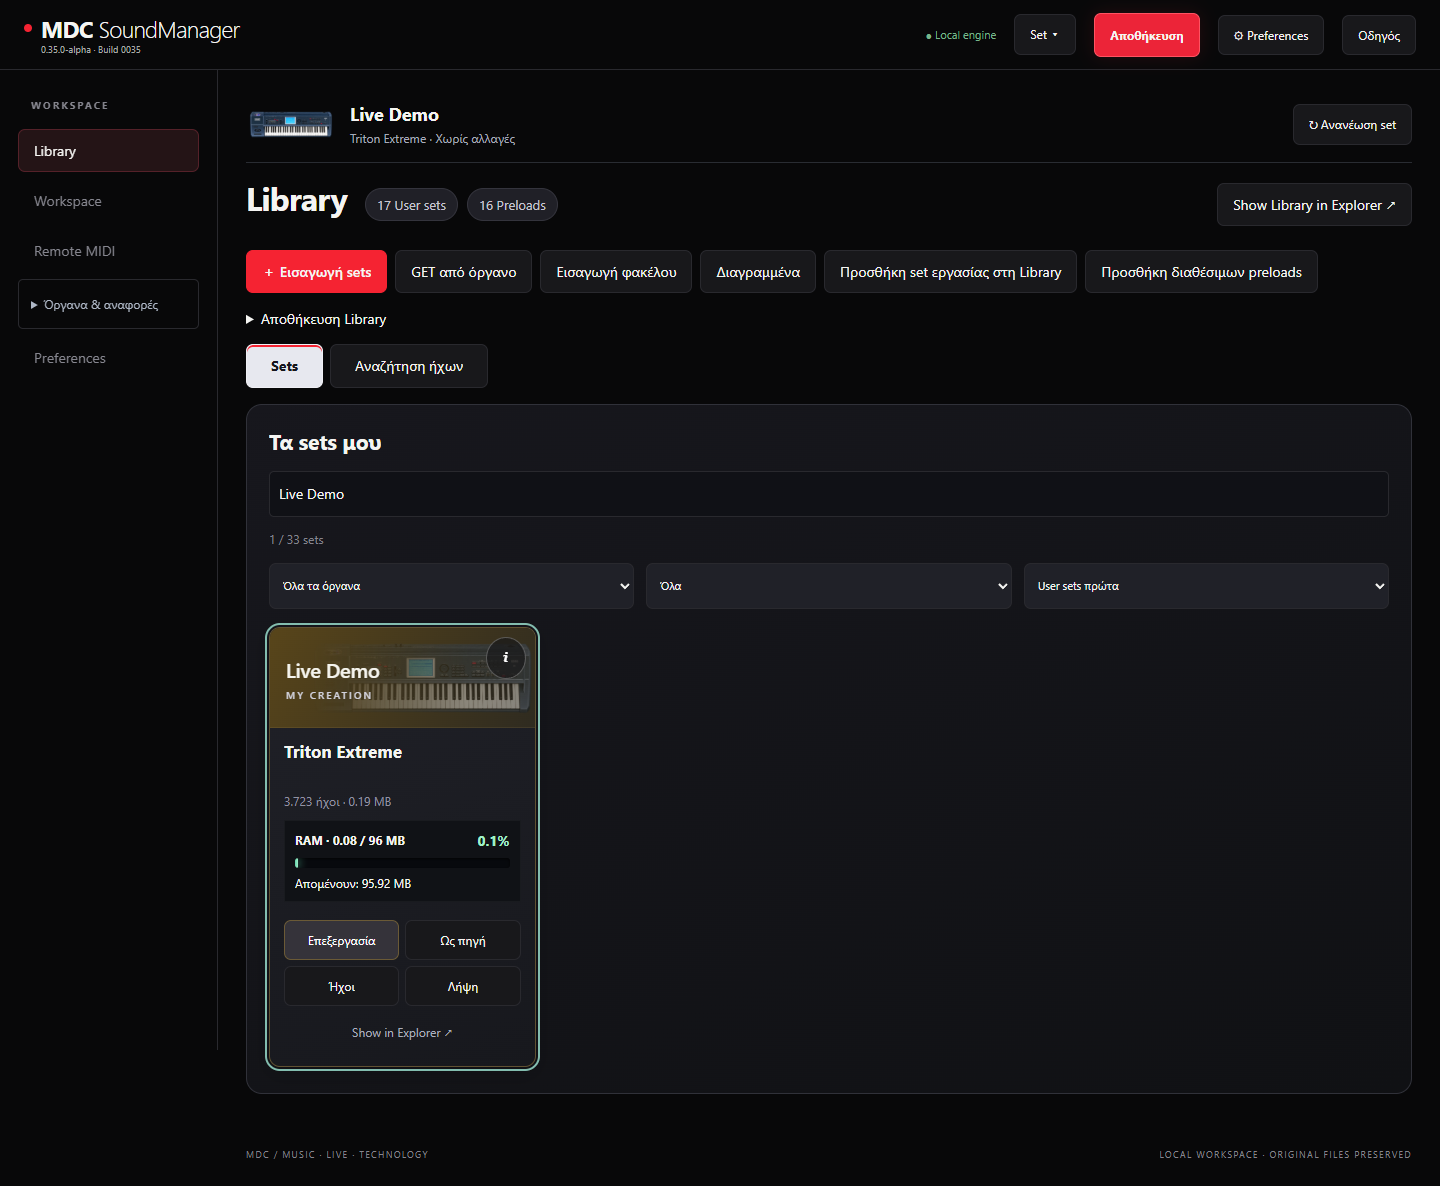Click Προσθήκη set εργασίας στη Library
Screen dimensions: 1440x1186
click(x=950, y=272)
